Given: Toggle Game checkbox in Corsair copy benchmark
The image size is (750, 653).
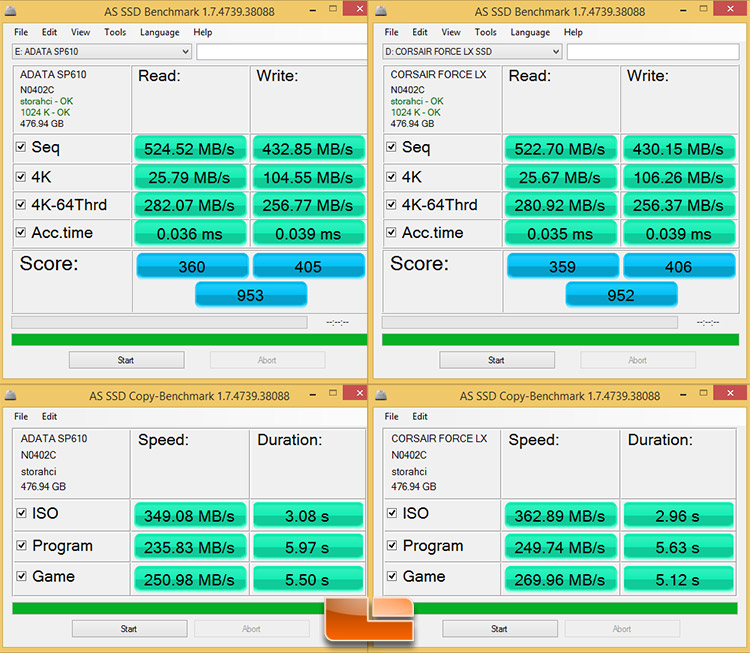Looking at the screenshot, I should click(392, 576).
